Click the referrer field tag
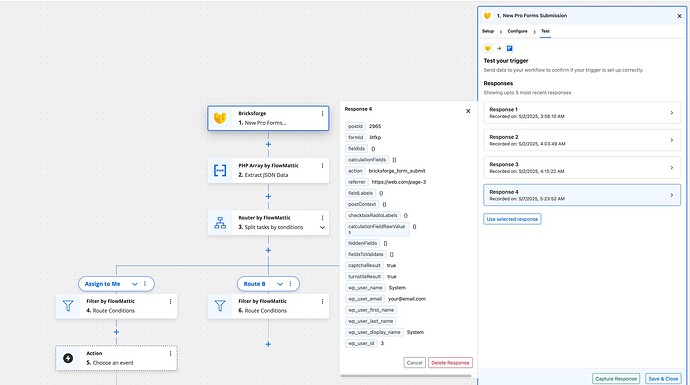The height and width of the screenshot is (385, 690). [x=357, y=182]
